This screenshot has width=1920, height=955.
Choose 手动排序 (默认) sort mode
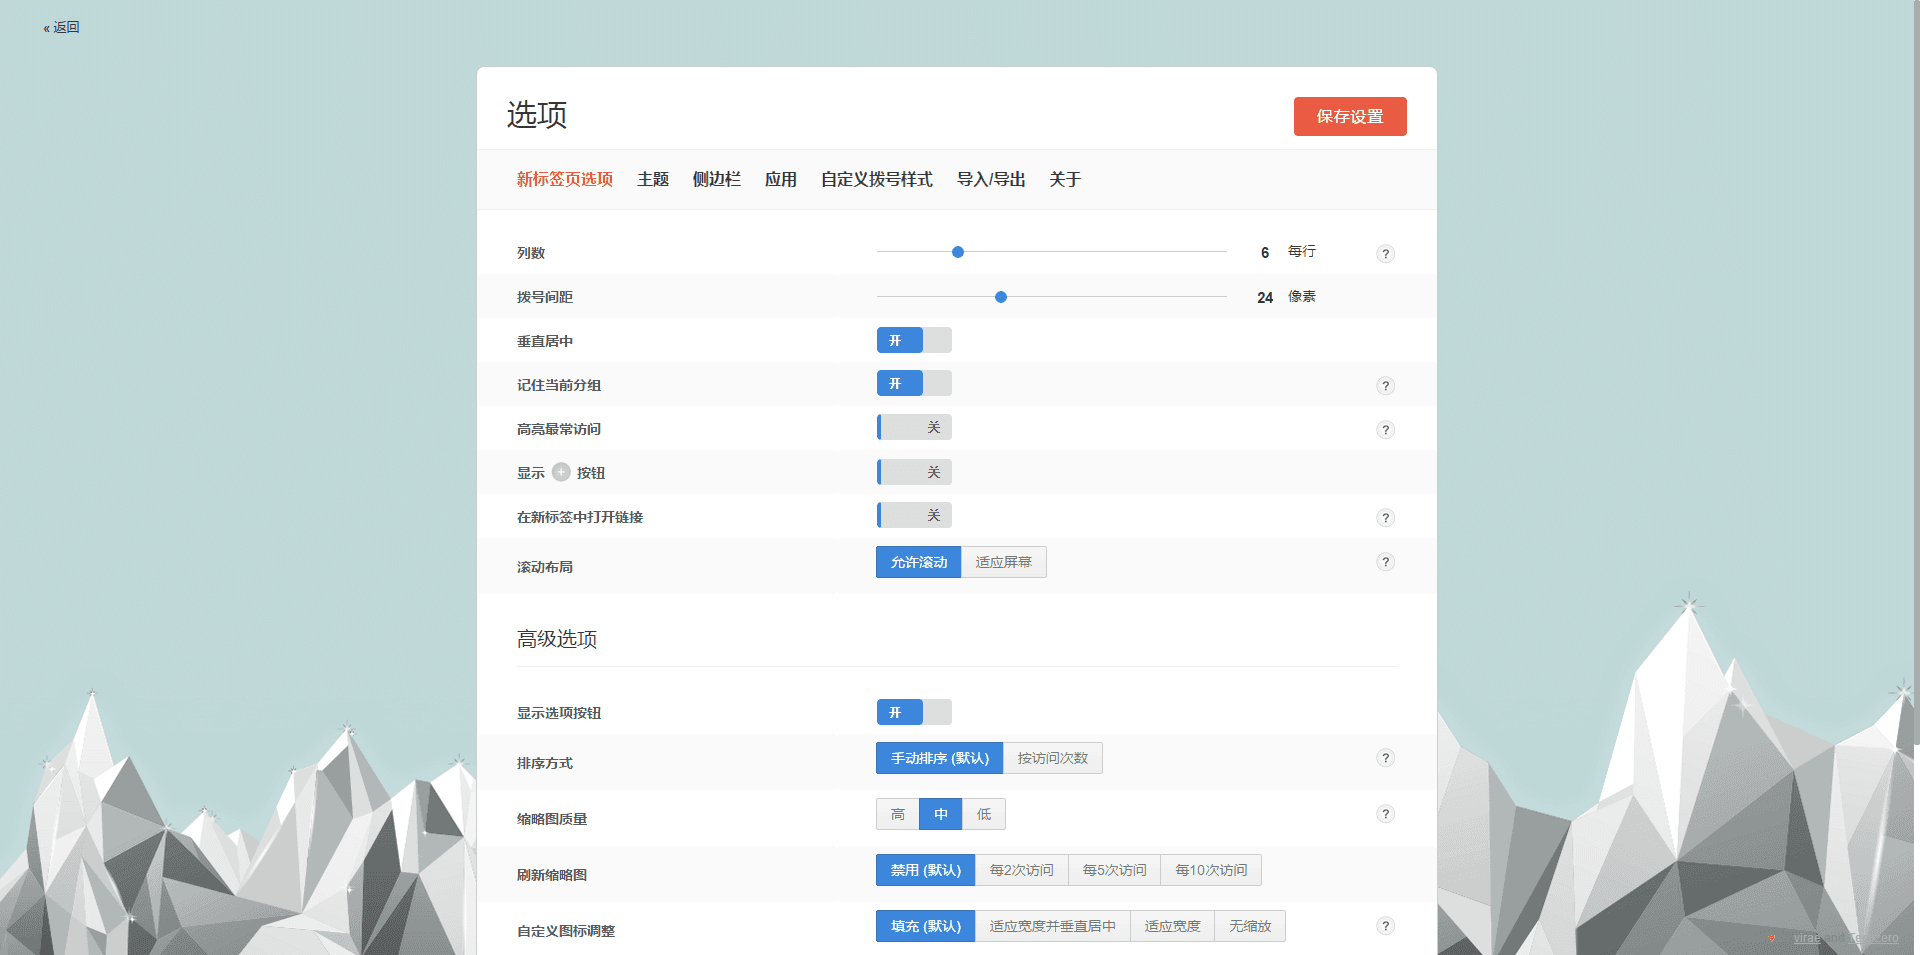coord(940,758)
